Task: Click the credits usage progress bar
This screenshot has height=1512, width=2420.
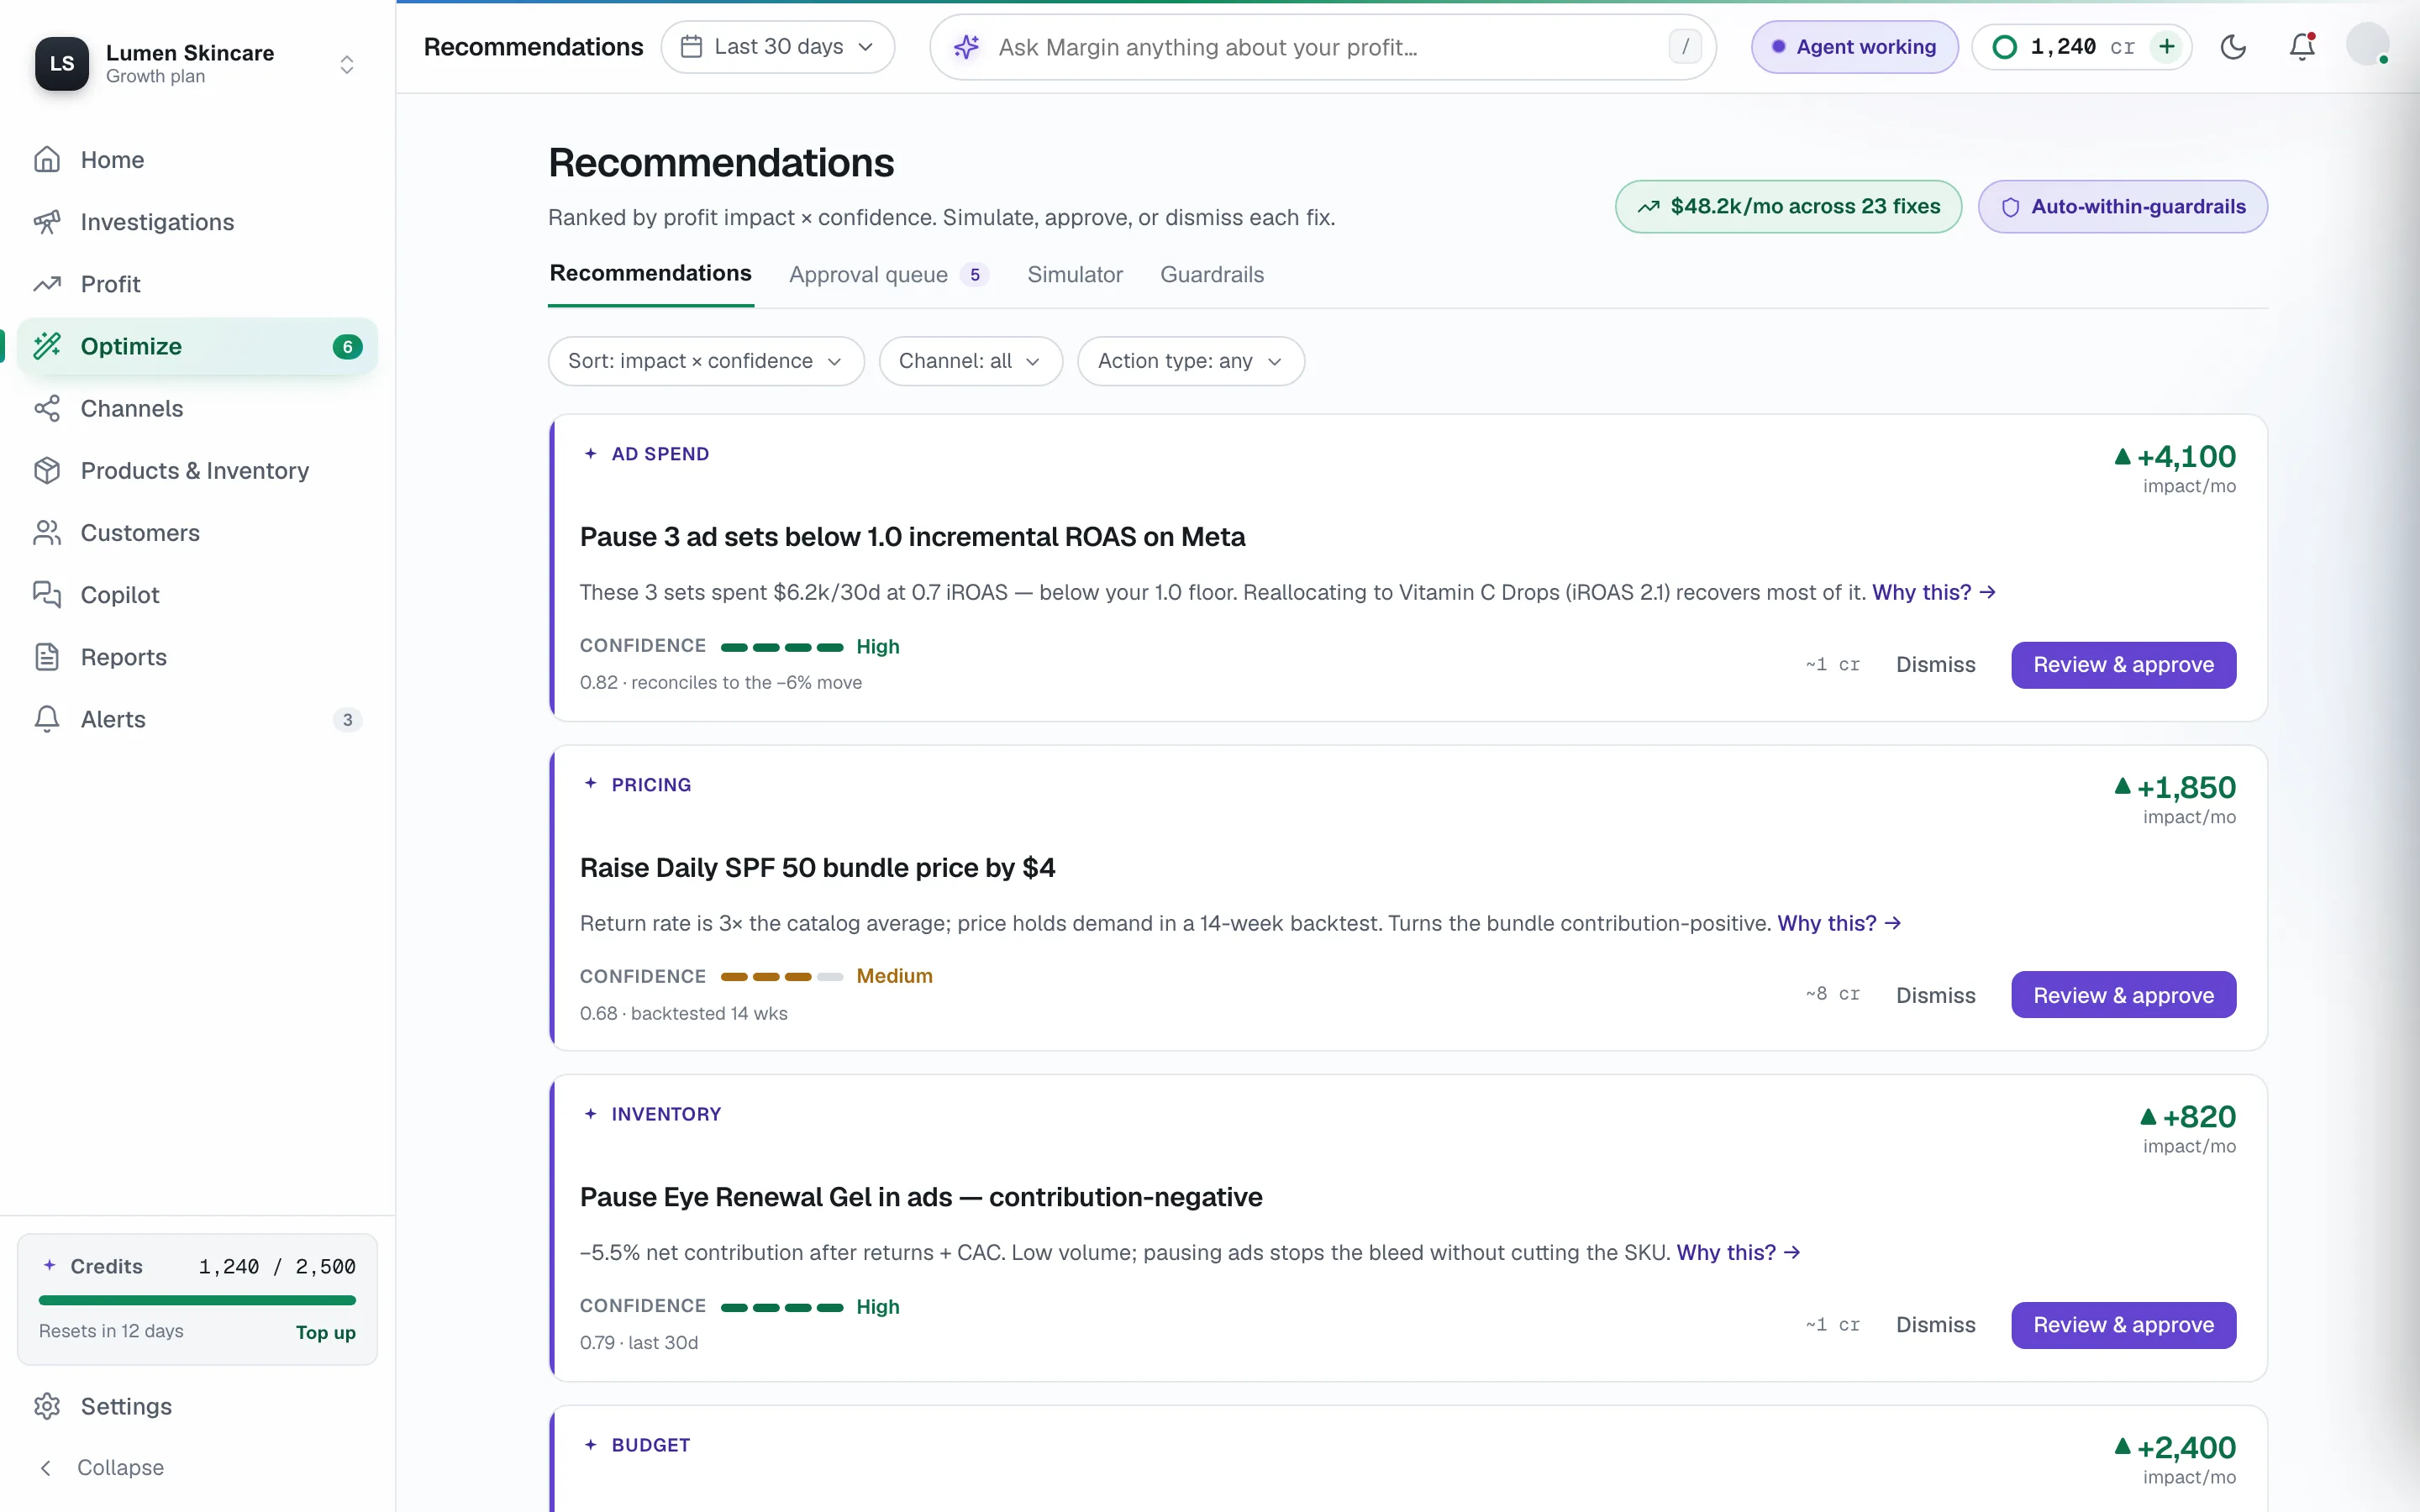Action: (x=197, y=1300)
